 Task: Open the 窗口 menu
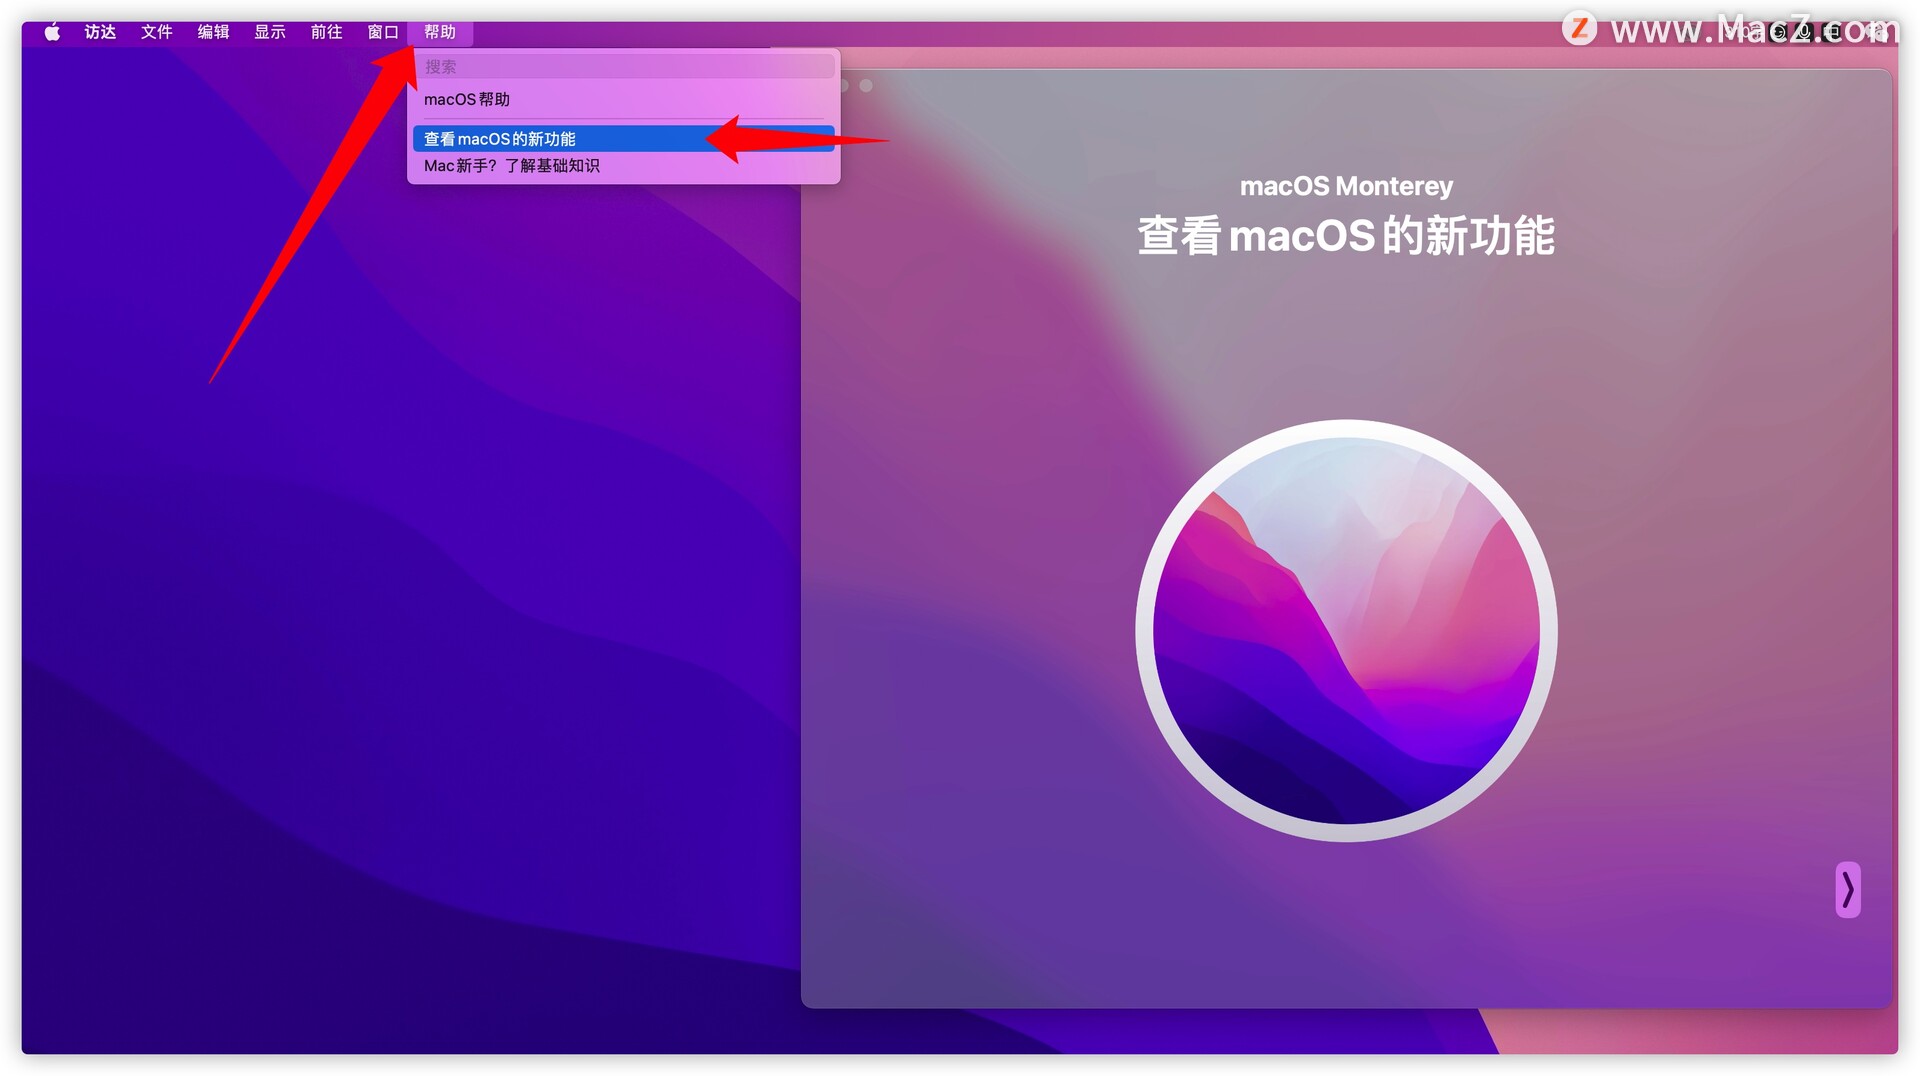[x=383, y=32]
